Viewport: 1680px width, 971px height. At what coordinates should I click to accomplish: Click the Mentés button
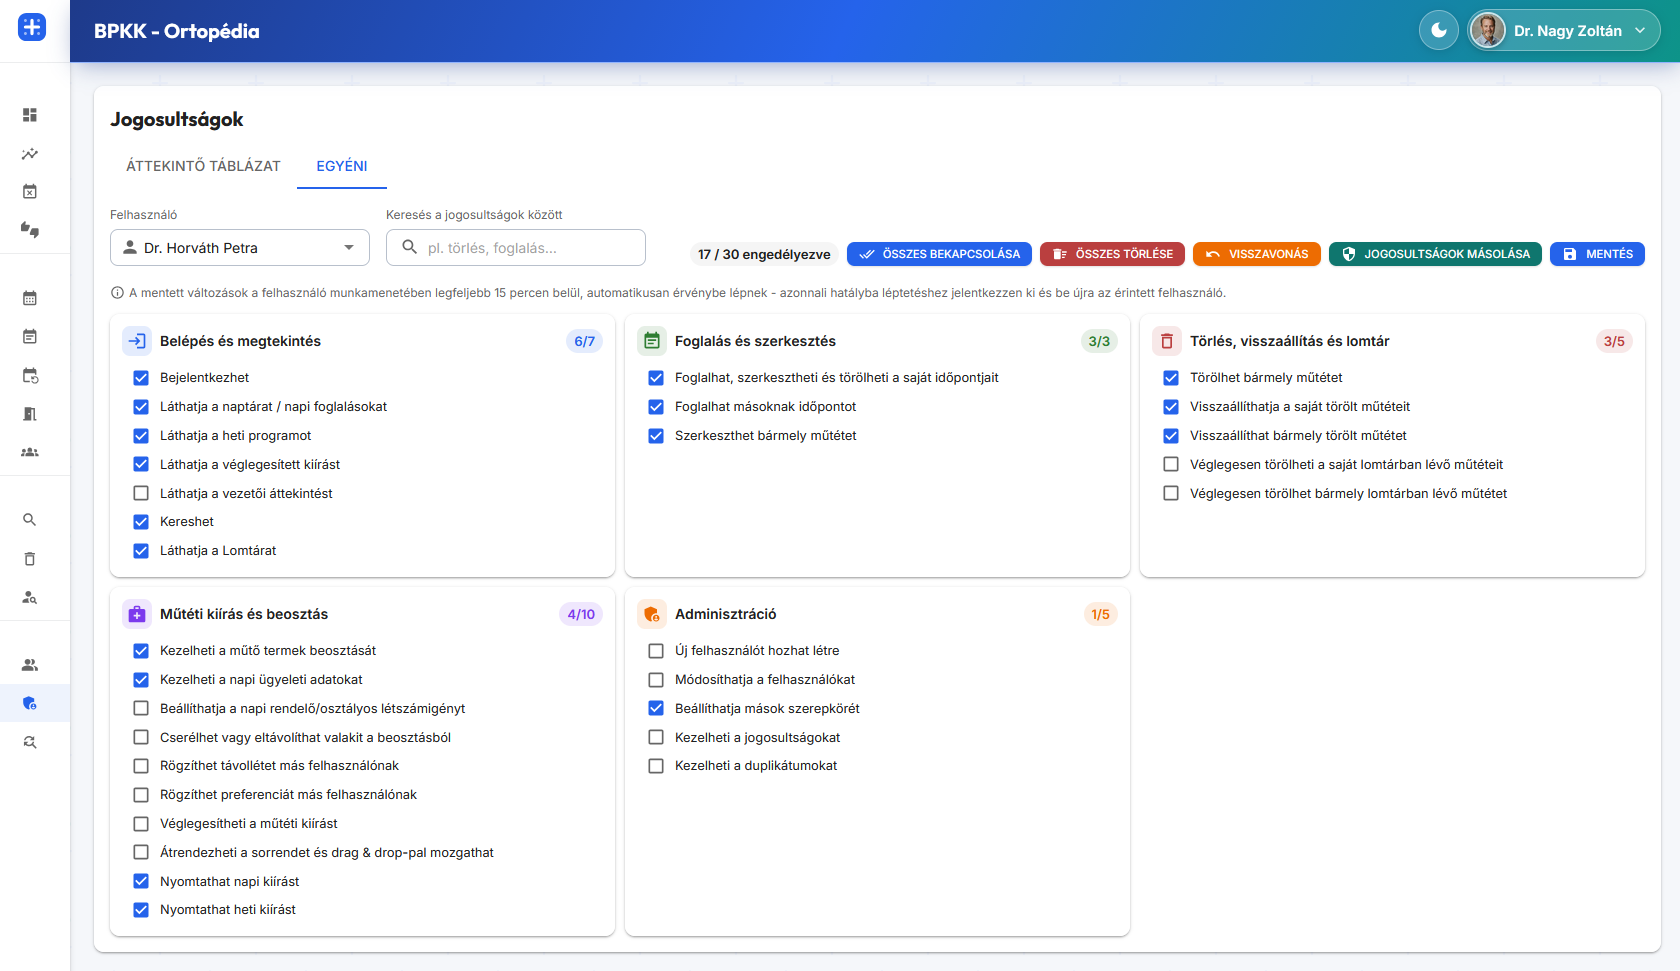[x=1597, y=254]
